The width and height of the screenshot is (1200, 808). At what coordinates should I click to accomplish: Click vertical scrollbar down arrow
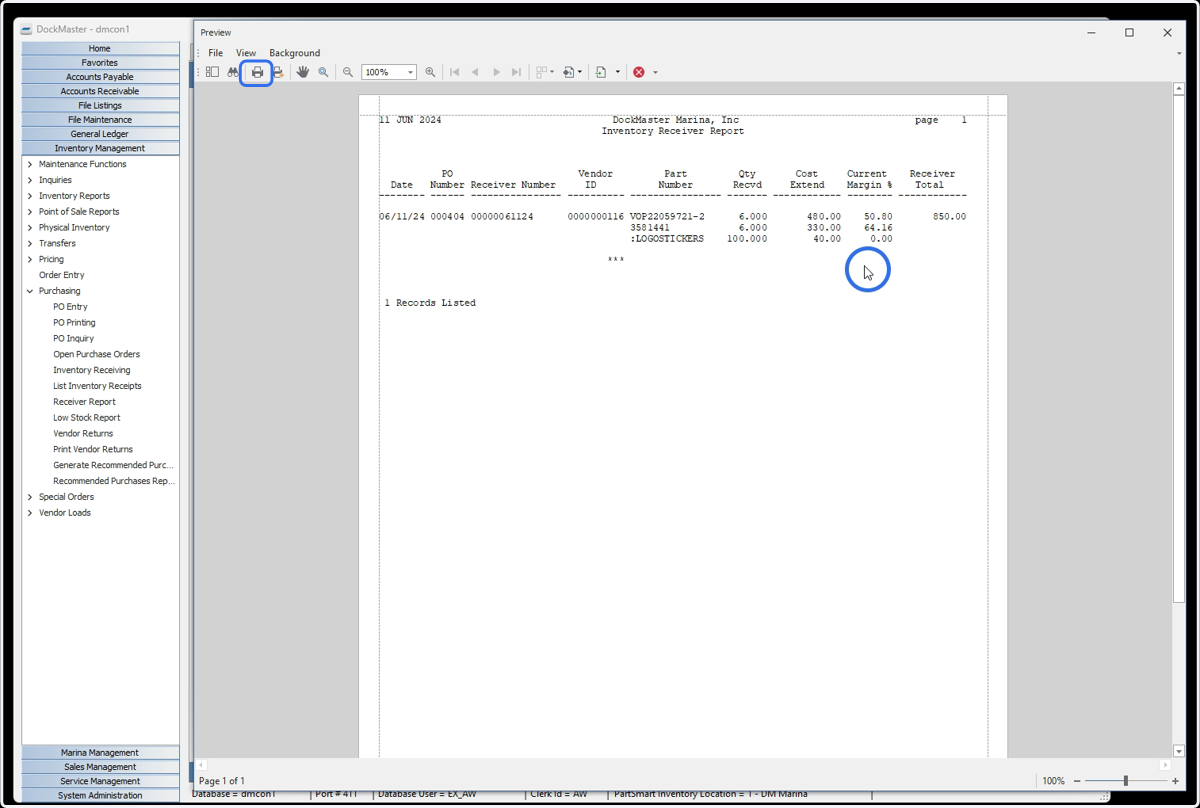[x=1179, y=751]
